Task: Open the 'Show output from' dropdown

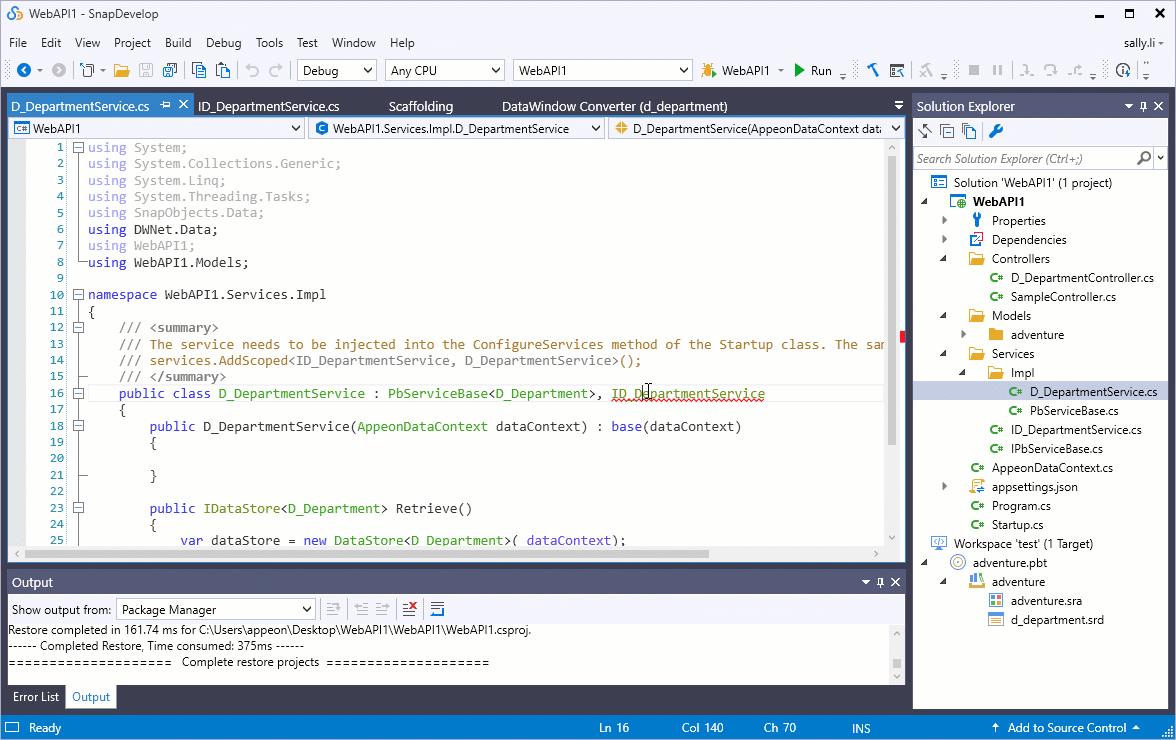Action: click(x=215, y=608)
